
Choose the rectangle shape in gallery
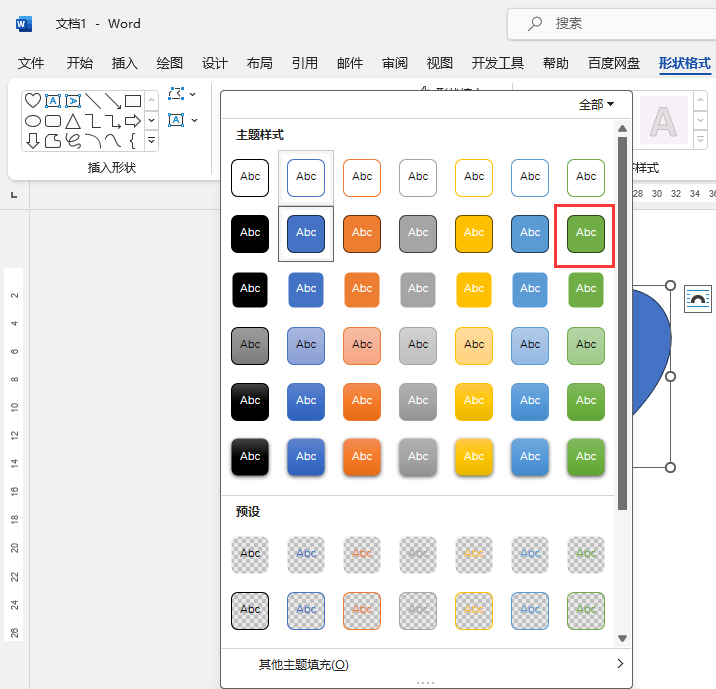132,101
